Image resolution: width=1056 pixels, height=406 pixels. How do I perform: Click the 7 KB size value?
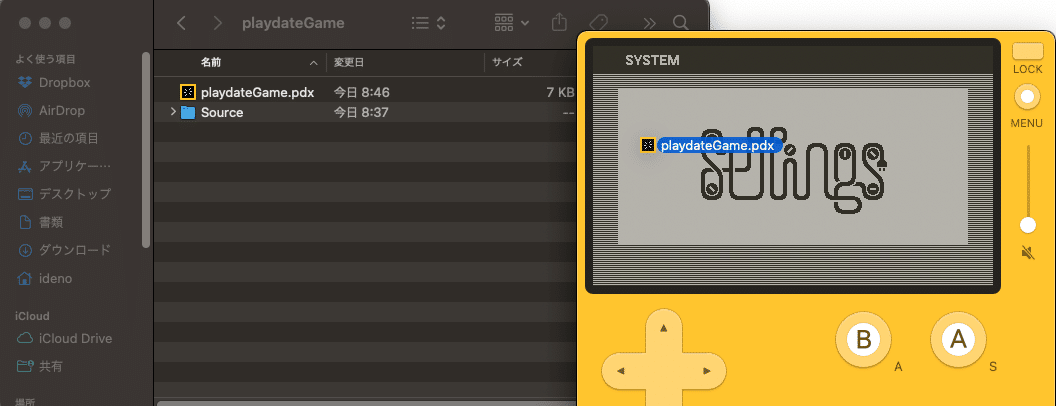pos(560,93)
